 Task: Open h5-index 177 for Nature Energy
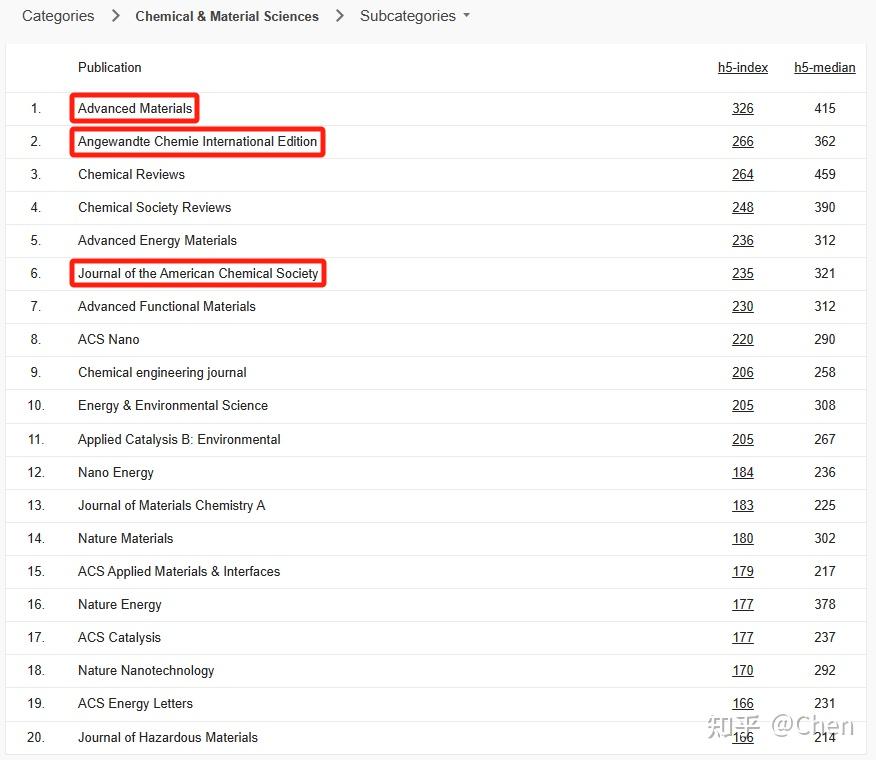pyautogui.click(x=742, y=604)
